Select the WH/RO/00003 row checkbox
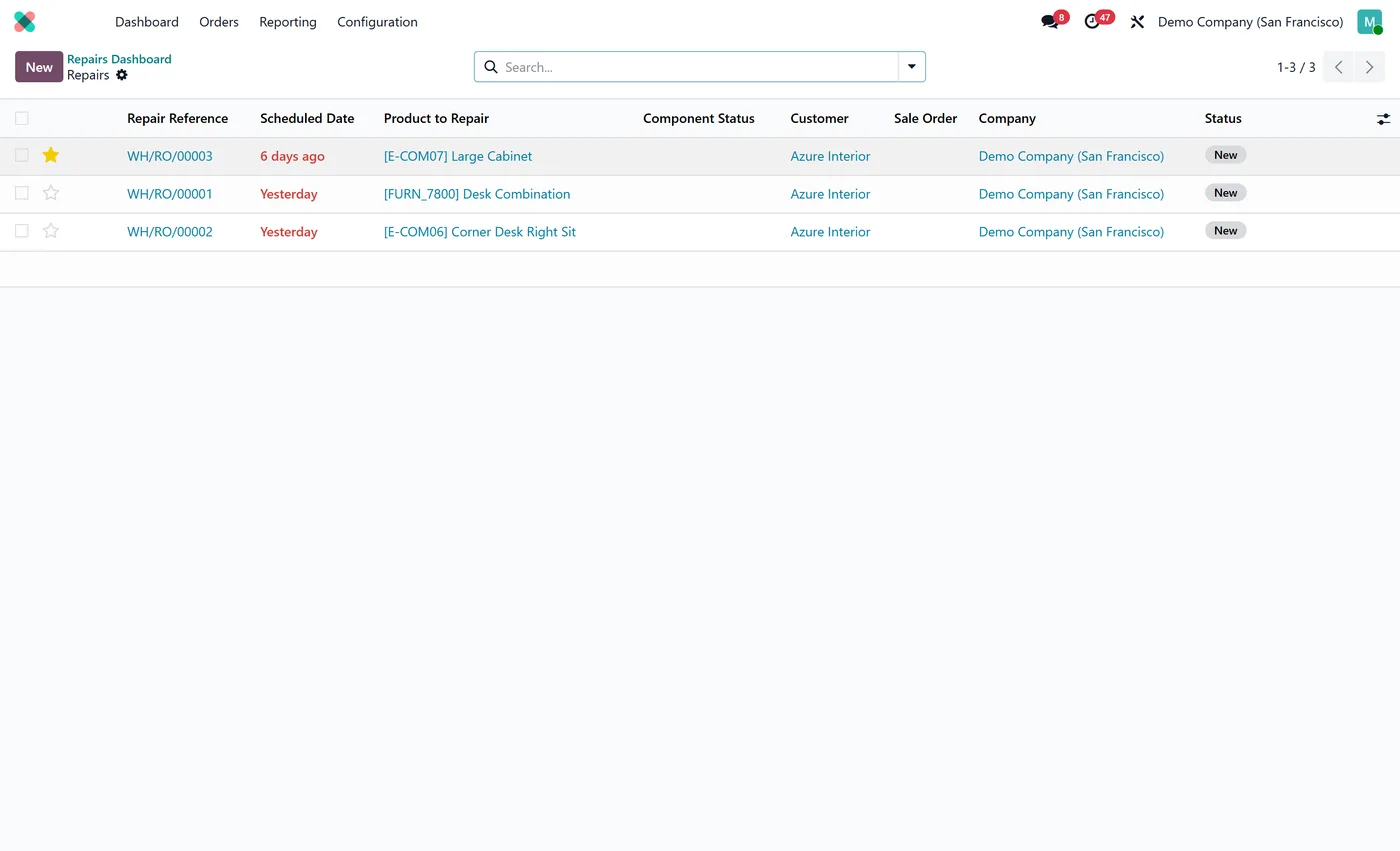Screen dimensions: 1400x851 pyautogui.click(x=21, y=155)
